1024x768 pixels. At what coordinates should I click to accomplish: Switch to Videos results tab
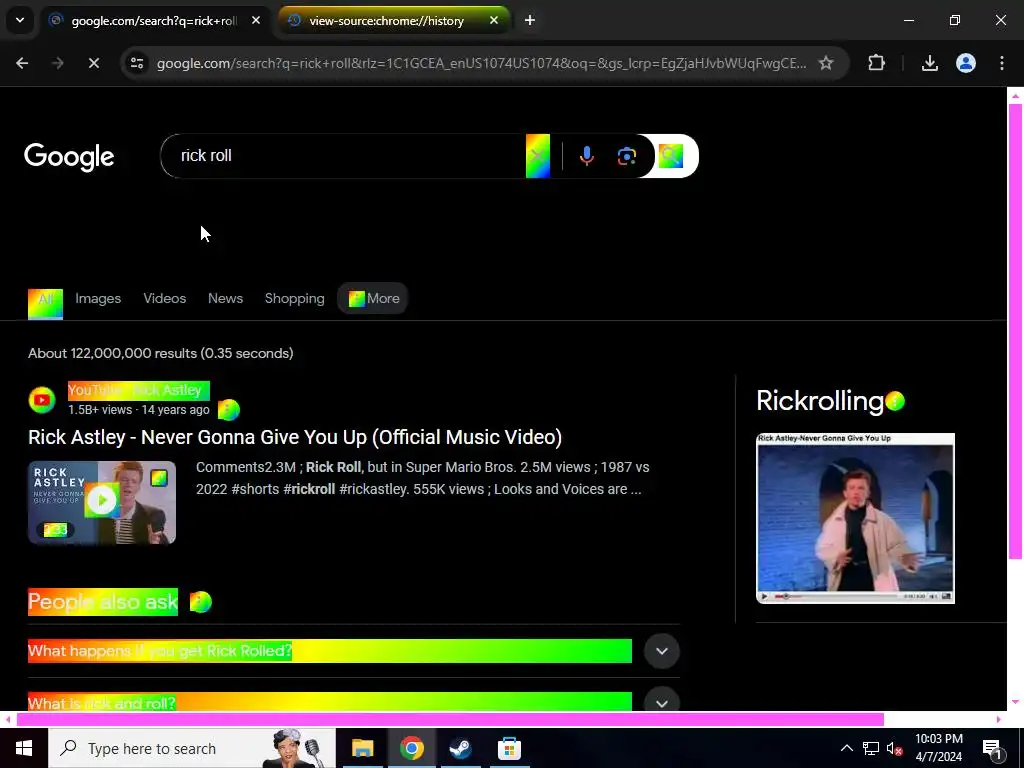pyautogui.click(x=165, y=298)
